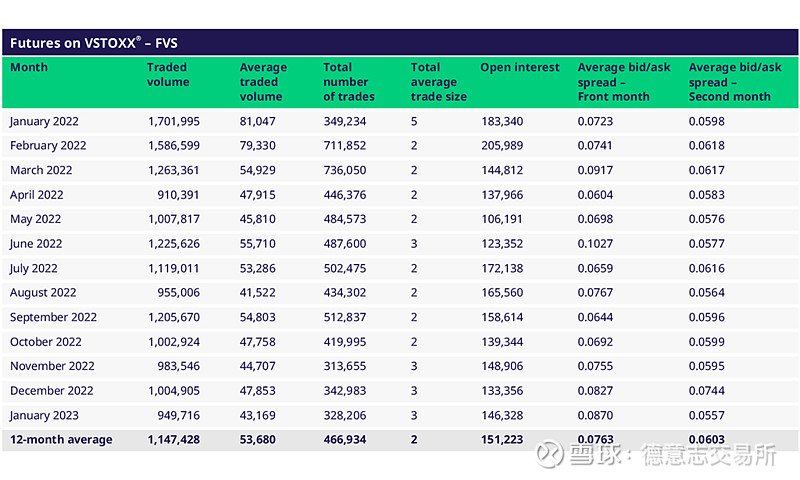Select the "12-month average" summary row label
Viewport: 800px width, 480px height.
tap(61, 440)
